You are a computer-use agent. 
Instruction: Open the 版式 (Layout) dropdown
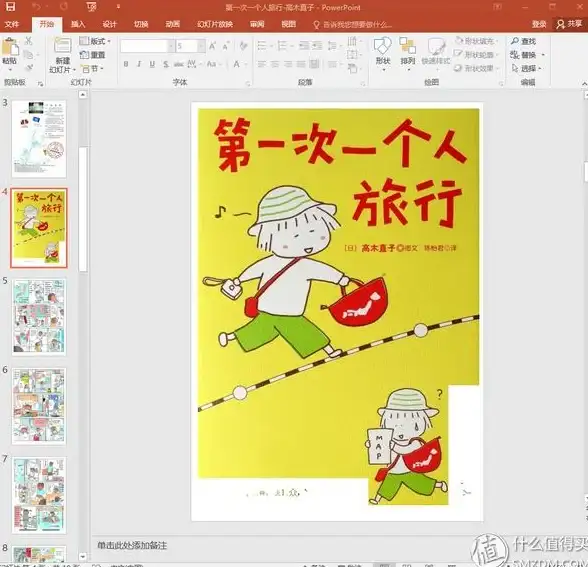[96, 41]
